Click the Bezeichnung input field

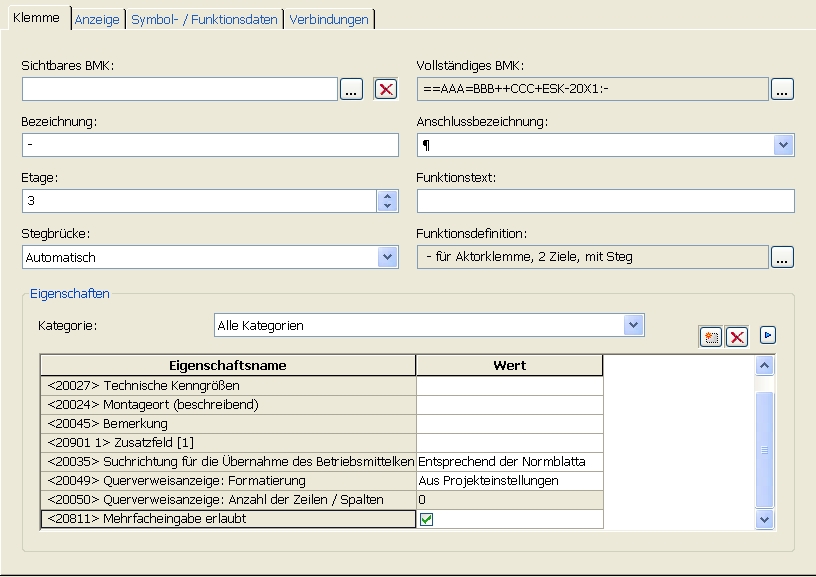[210, 145]
